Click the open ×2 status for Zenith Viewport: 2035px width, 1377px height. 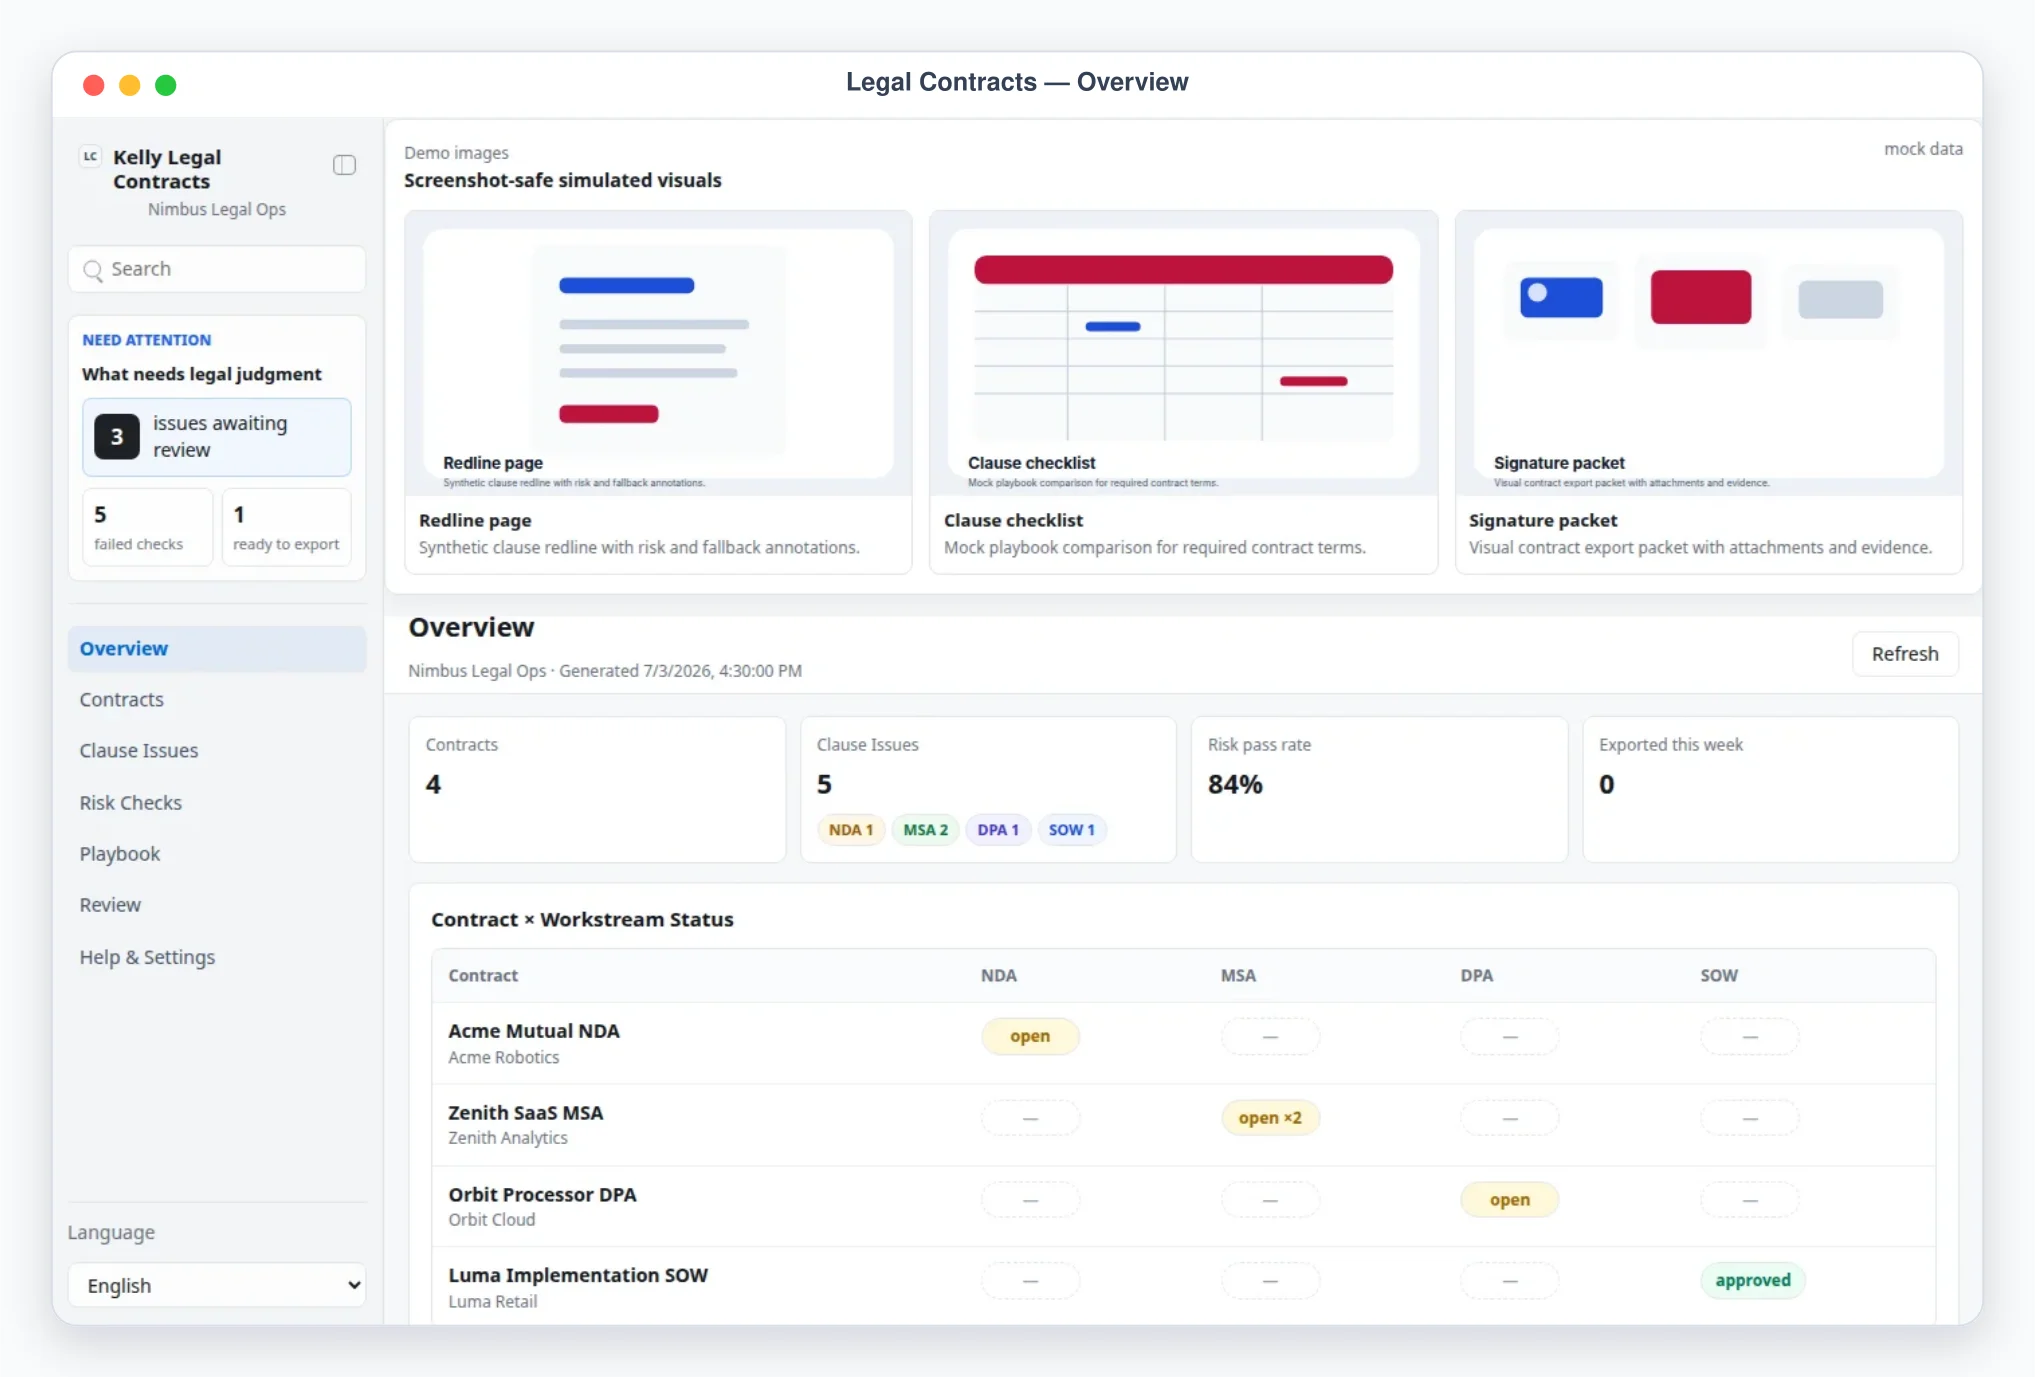click(1270, 1118)
